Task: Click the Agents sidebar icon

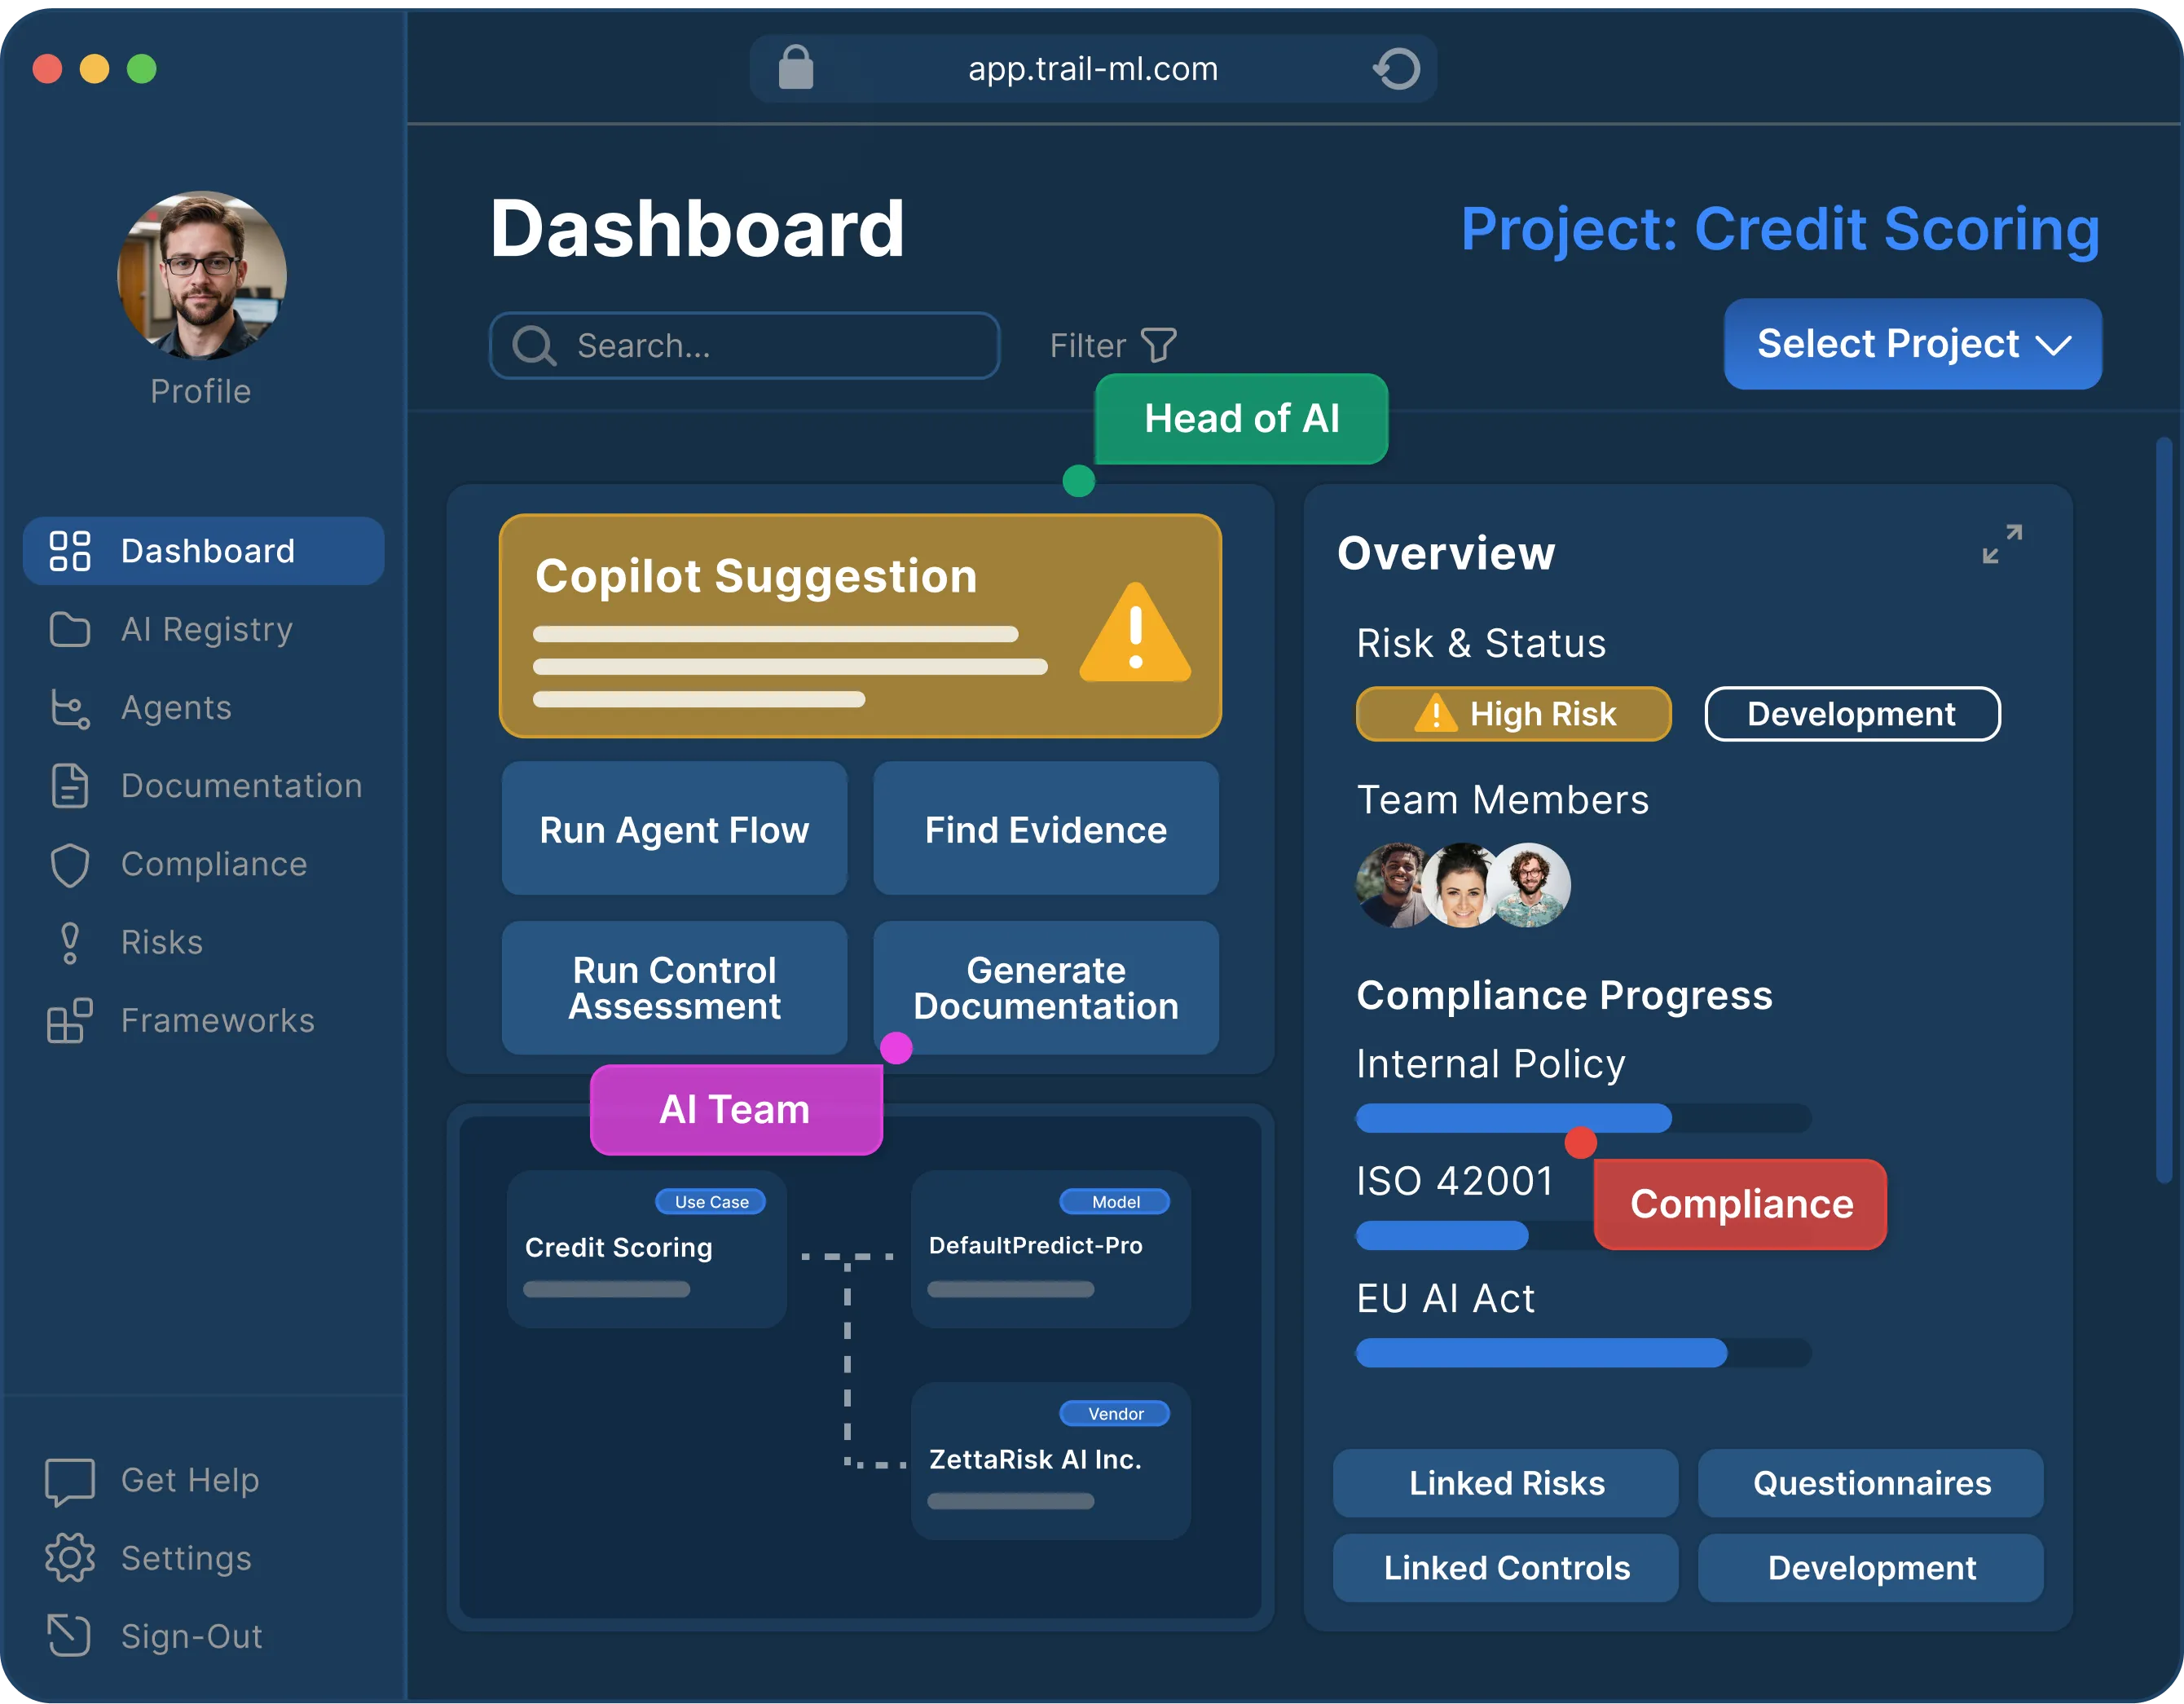Action: click(70, 708)
